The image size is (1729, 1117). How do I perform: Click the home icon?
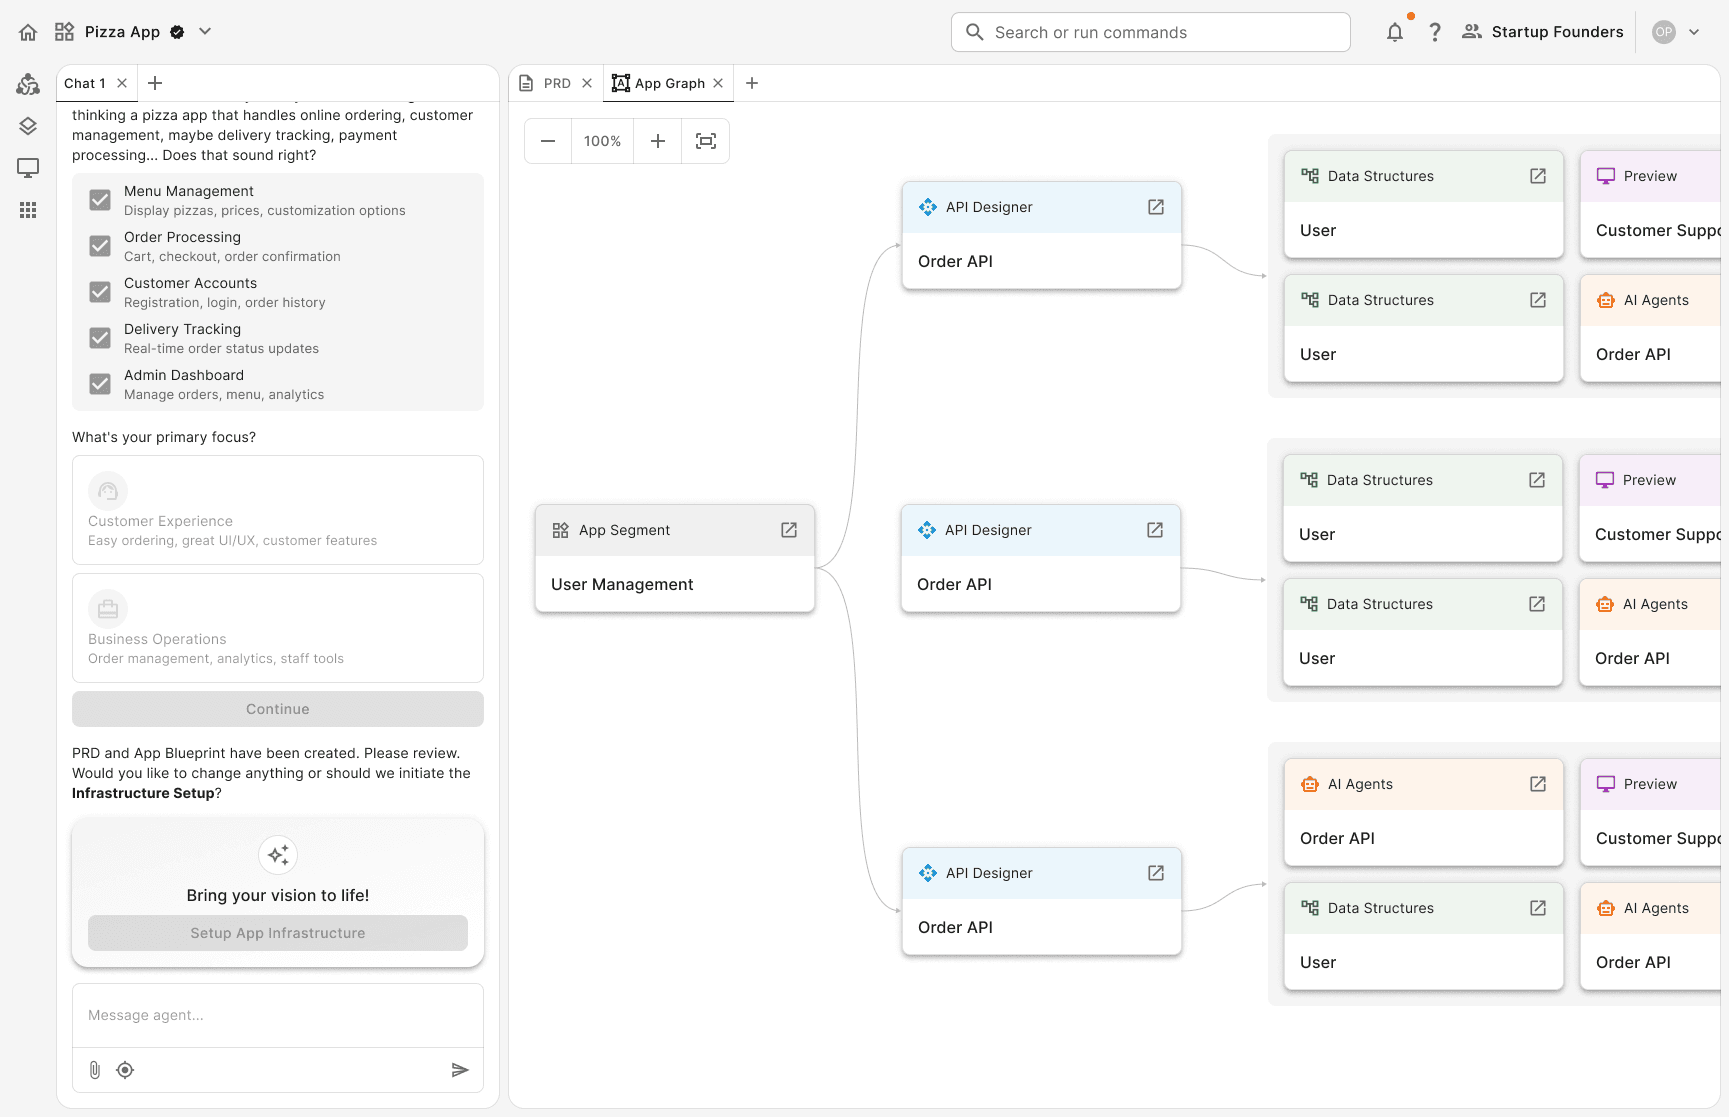(x=28, y=32)
